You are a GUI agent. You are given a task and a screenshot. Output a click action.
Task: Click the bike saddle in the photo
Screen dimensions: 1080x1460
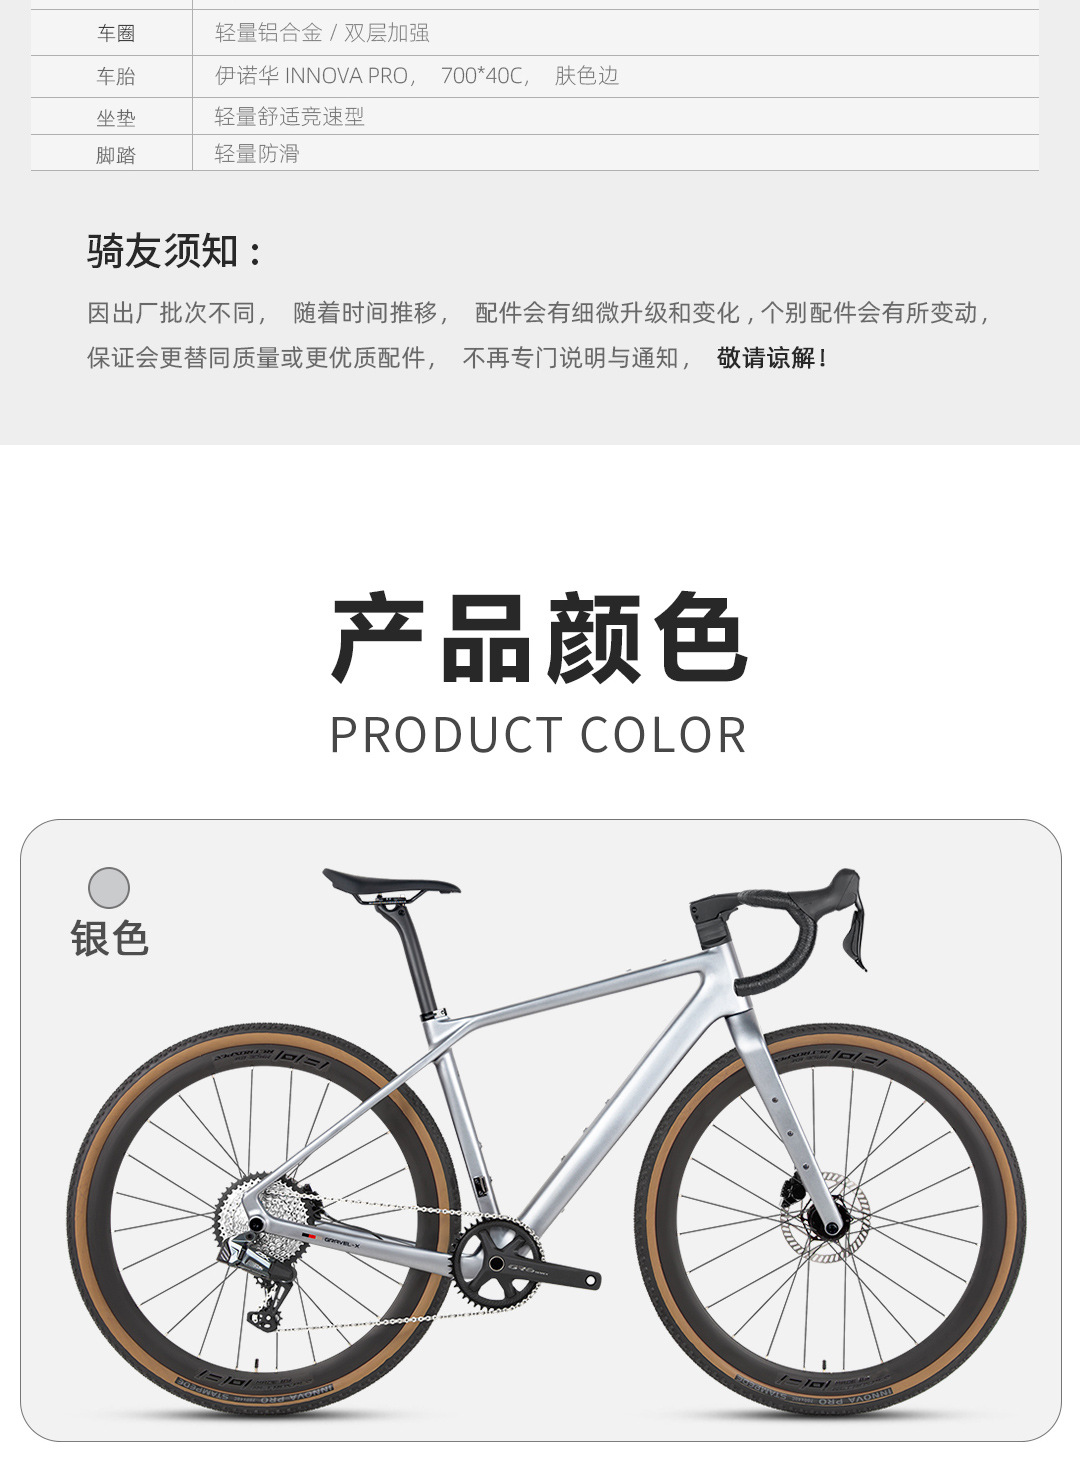390,883
